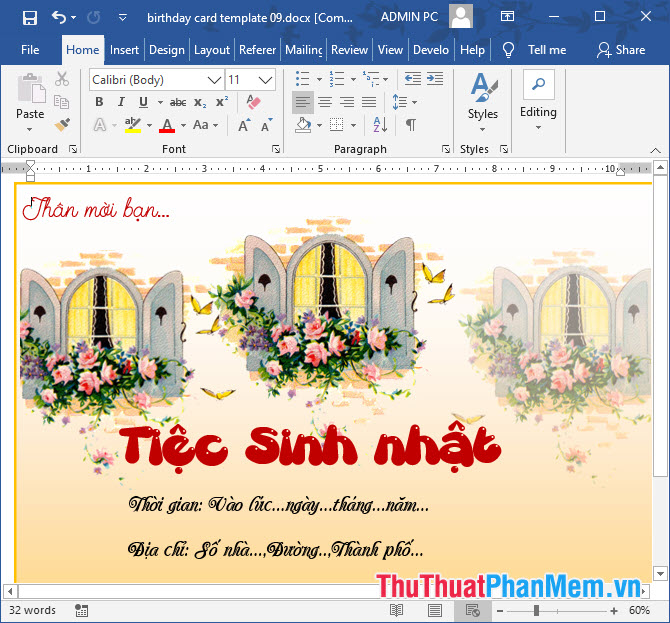Click the Increase Indent icon
The width and height of the screenshot is (670, 623).
click(435, 79)
